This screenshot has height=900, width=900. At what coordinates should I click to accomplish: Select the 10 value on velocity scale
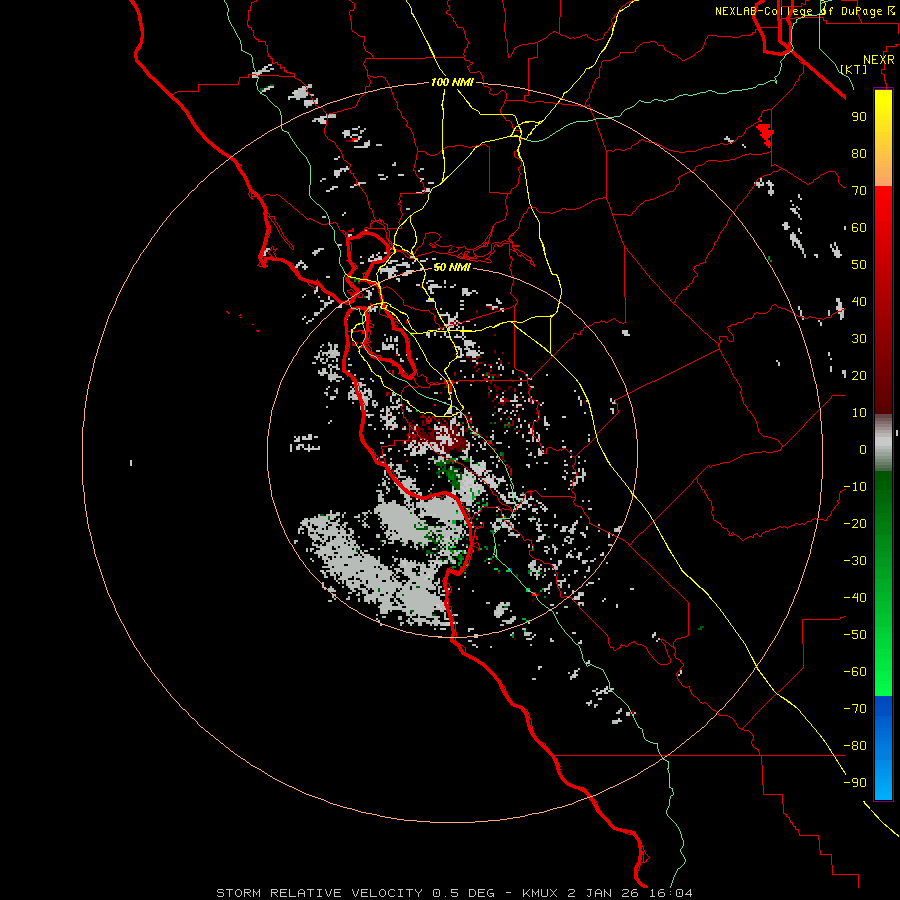pyautogui.click(x=859, y=413)
